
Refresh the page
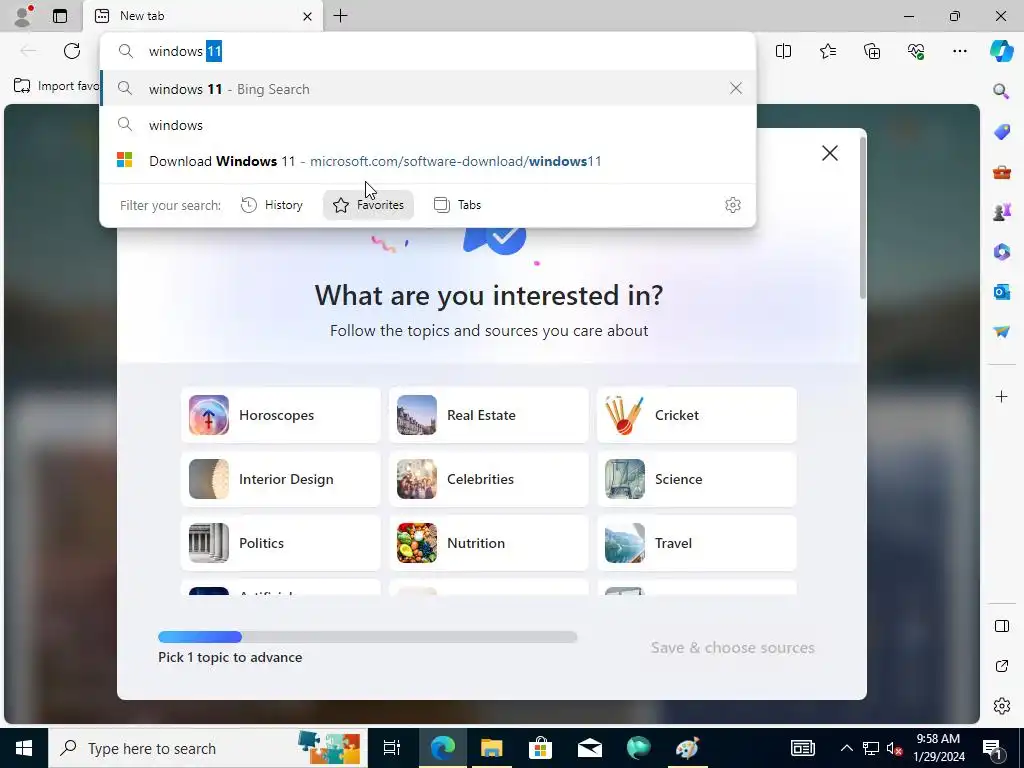point(72,51)
